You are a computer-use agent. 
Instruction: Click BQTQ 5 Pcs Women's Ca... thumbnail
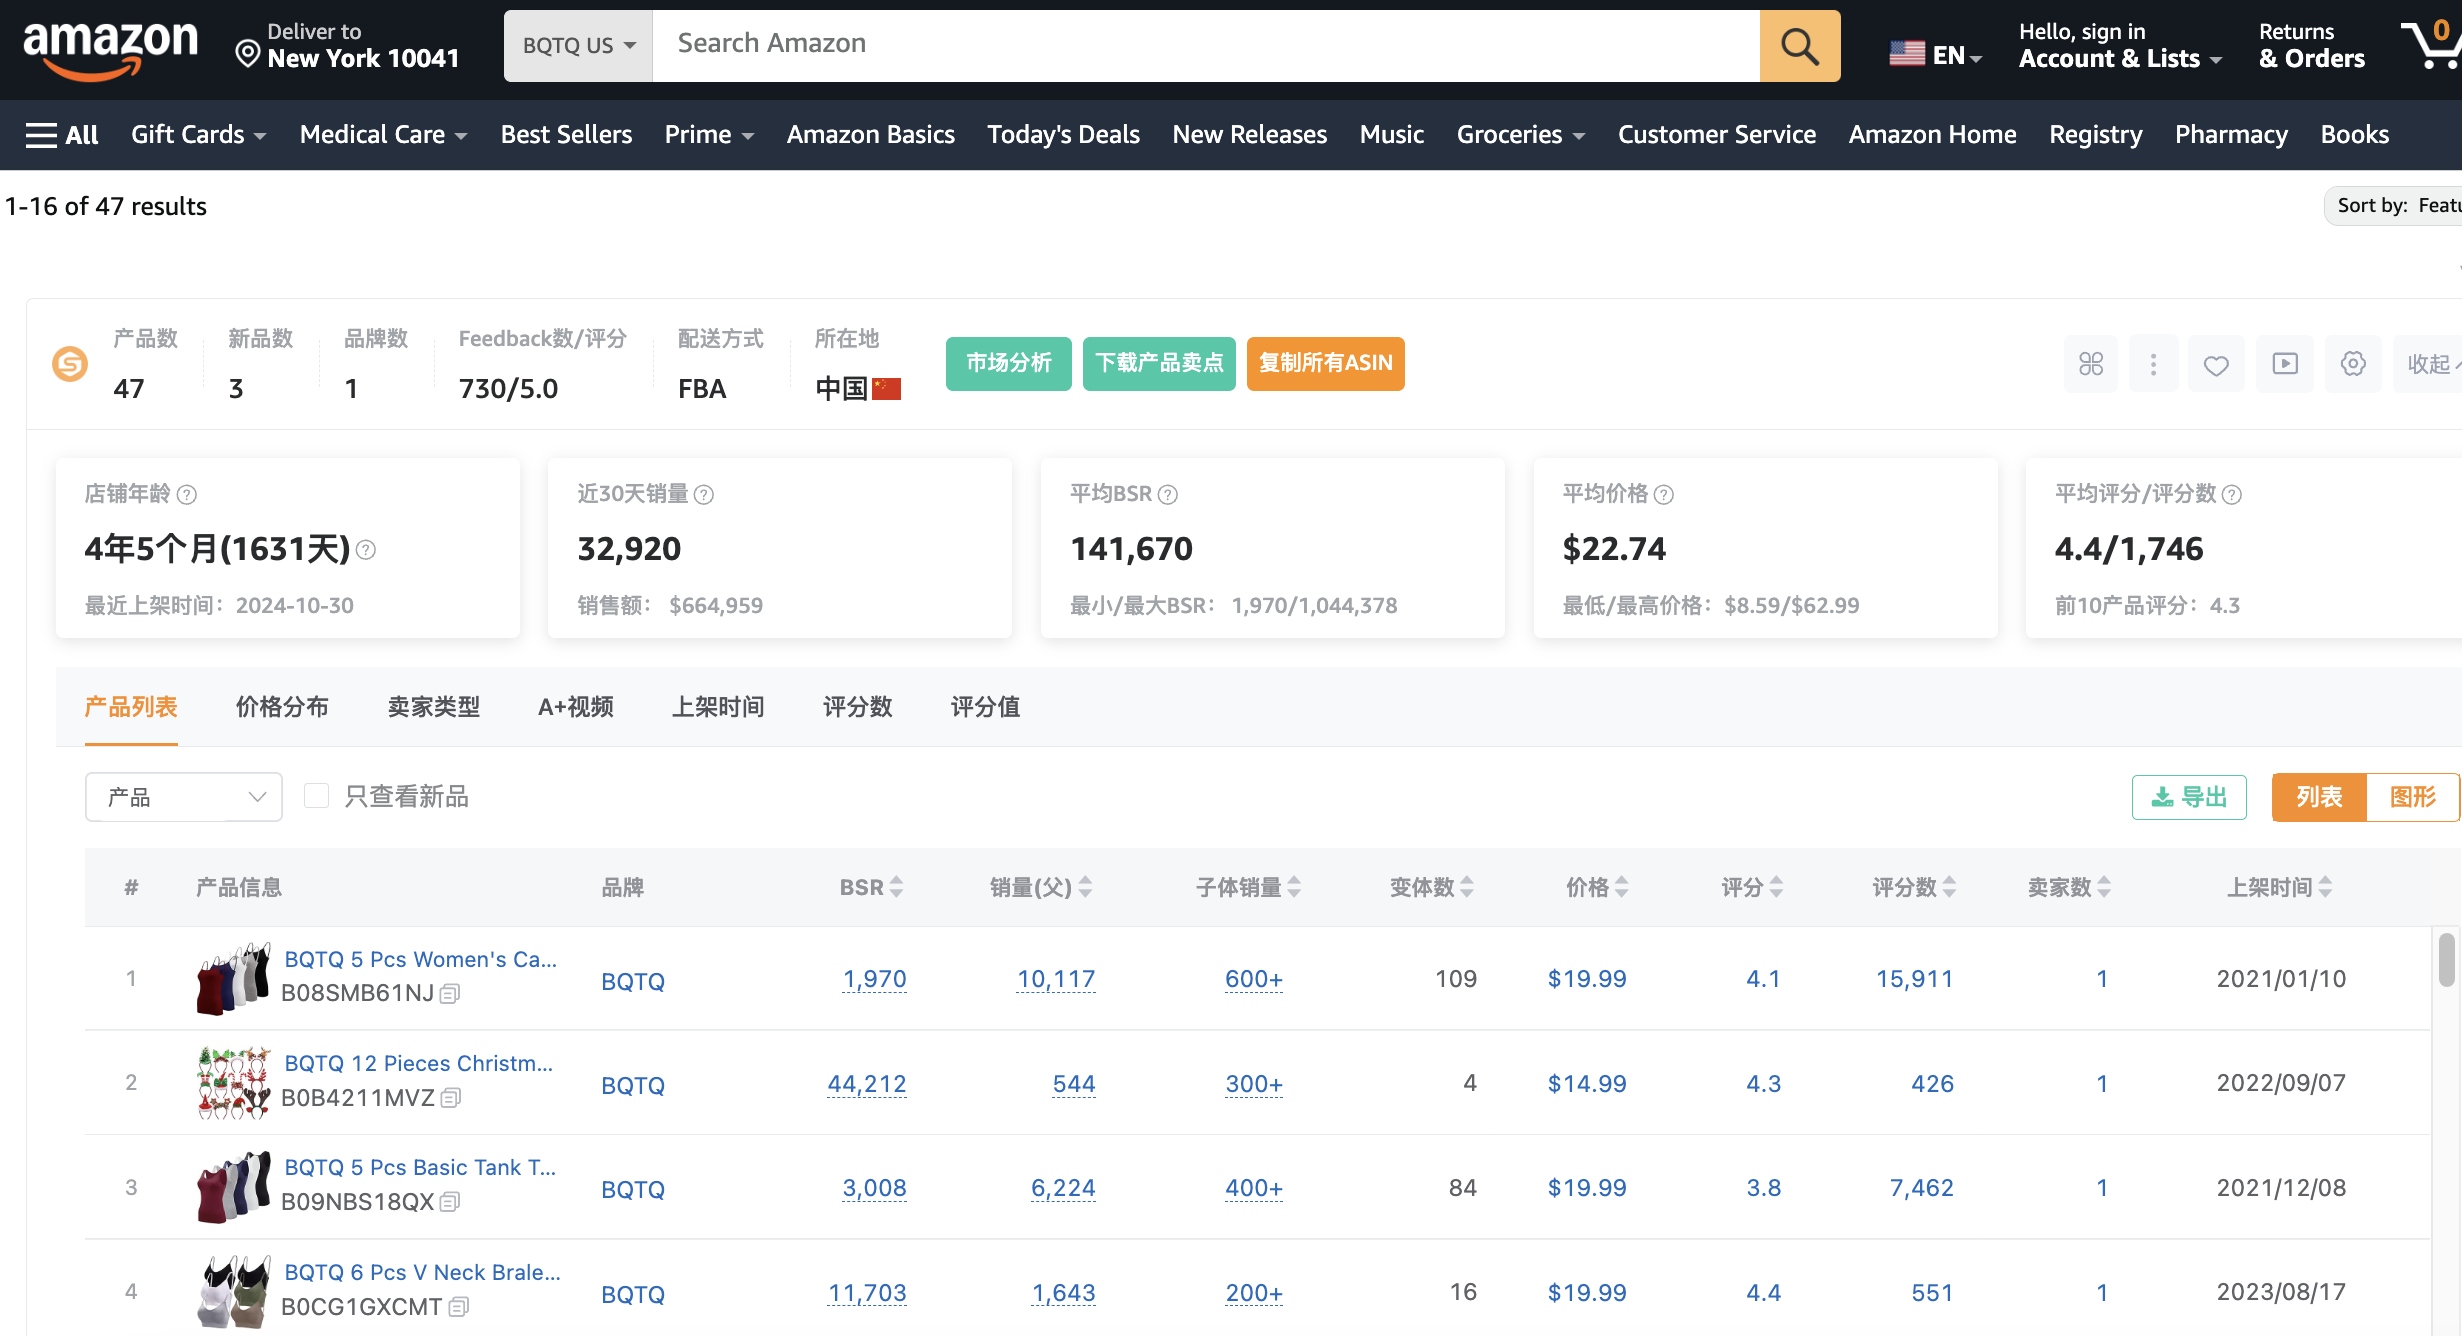coord(233,979)
